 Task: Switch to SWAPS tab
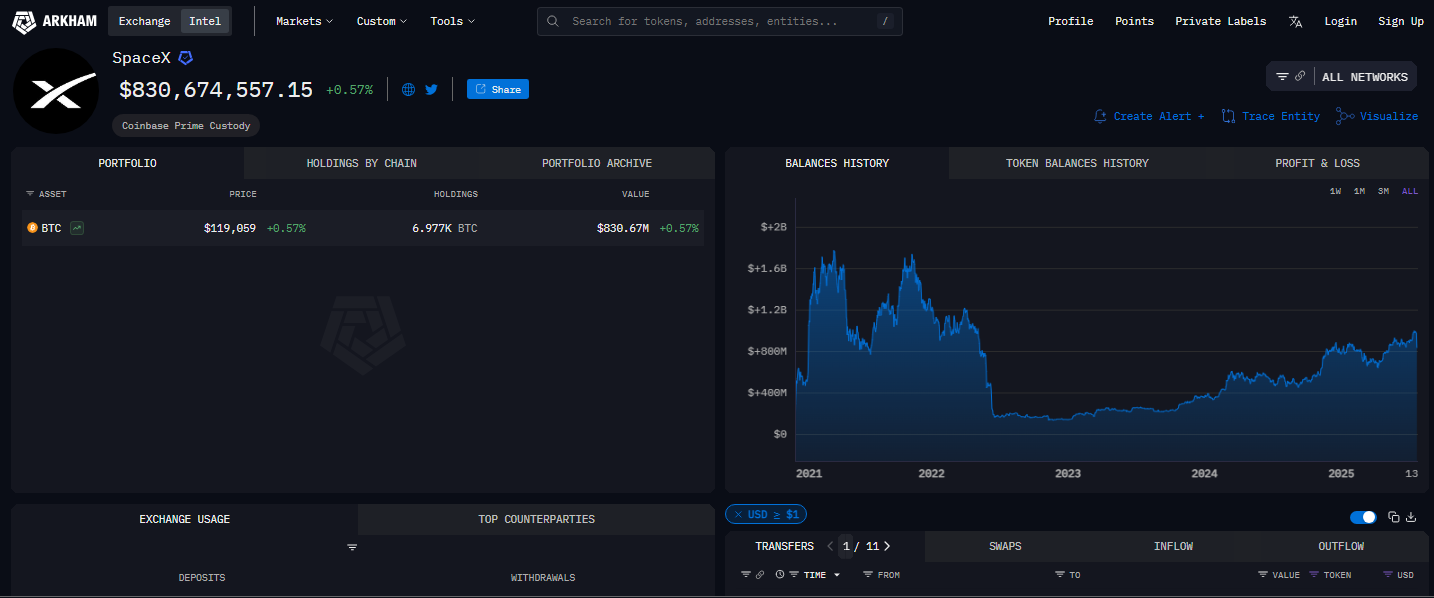(x=1005, y=546)
